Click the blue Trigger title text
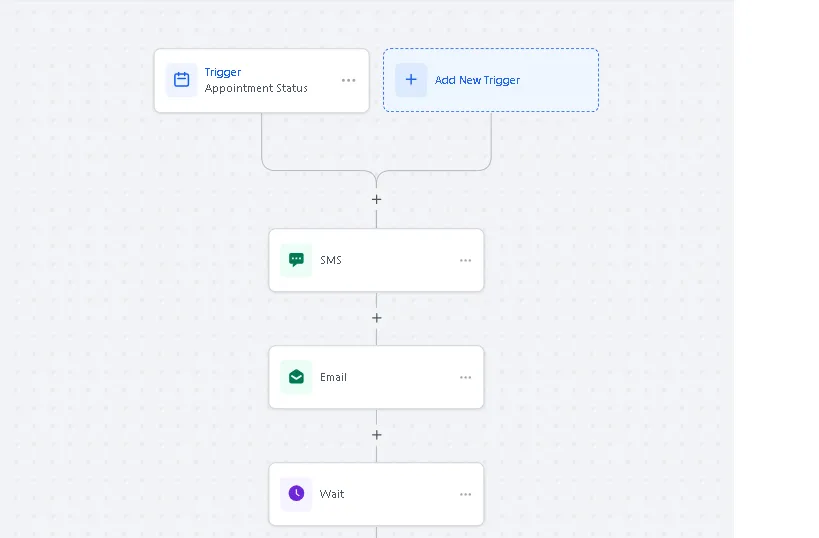Viewport: 819px width, 538px height. 223,72
